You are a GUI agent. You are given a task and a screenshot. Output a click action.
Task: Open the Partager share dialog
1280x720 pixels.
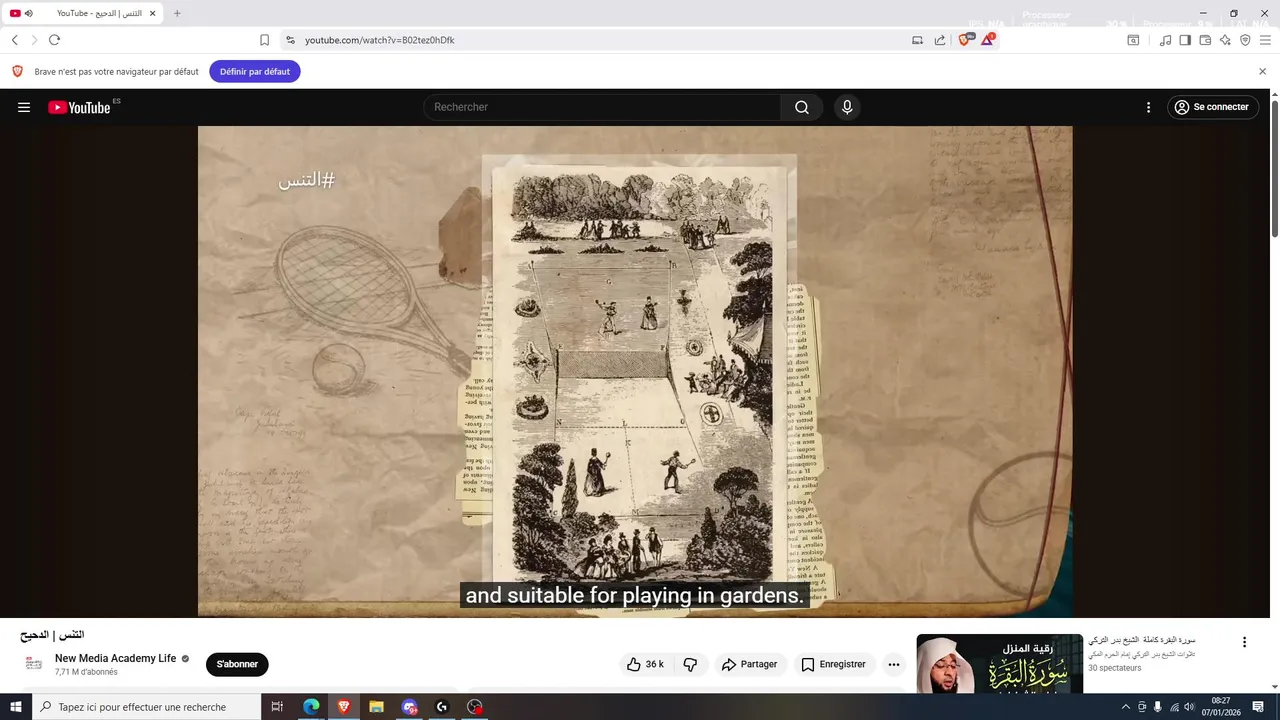(750, 664)
